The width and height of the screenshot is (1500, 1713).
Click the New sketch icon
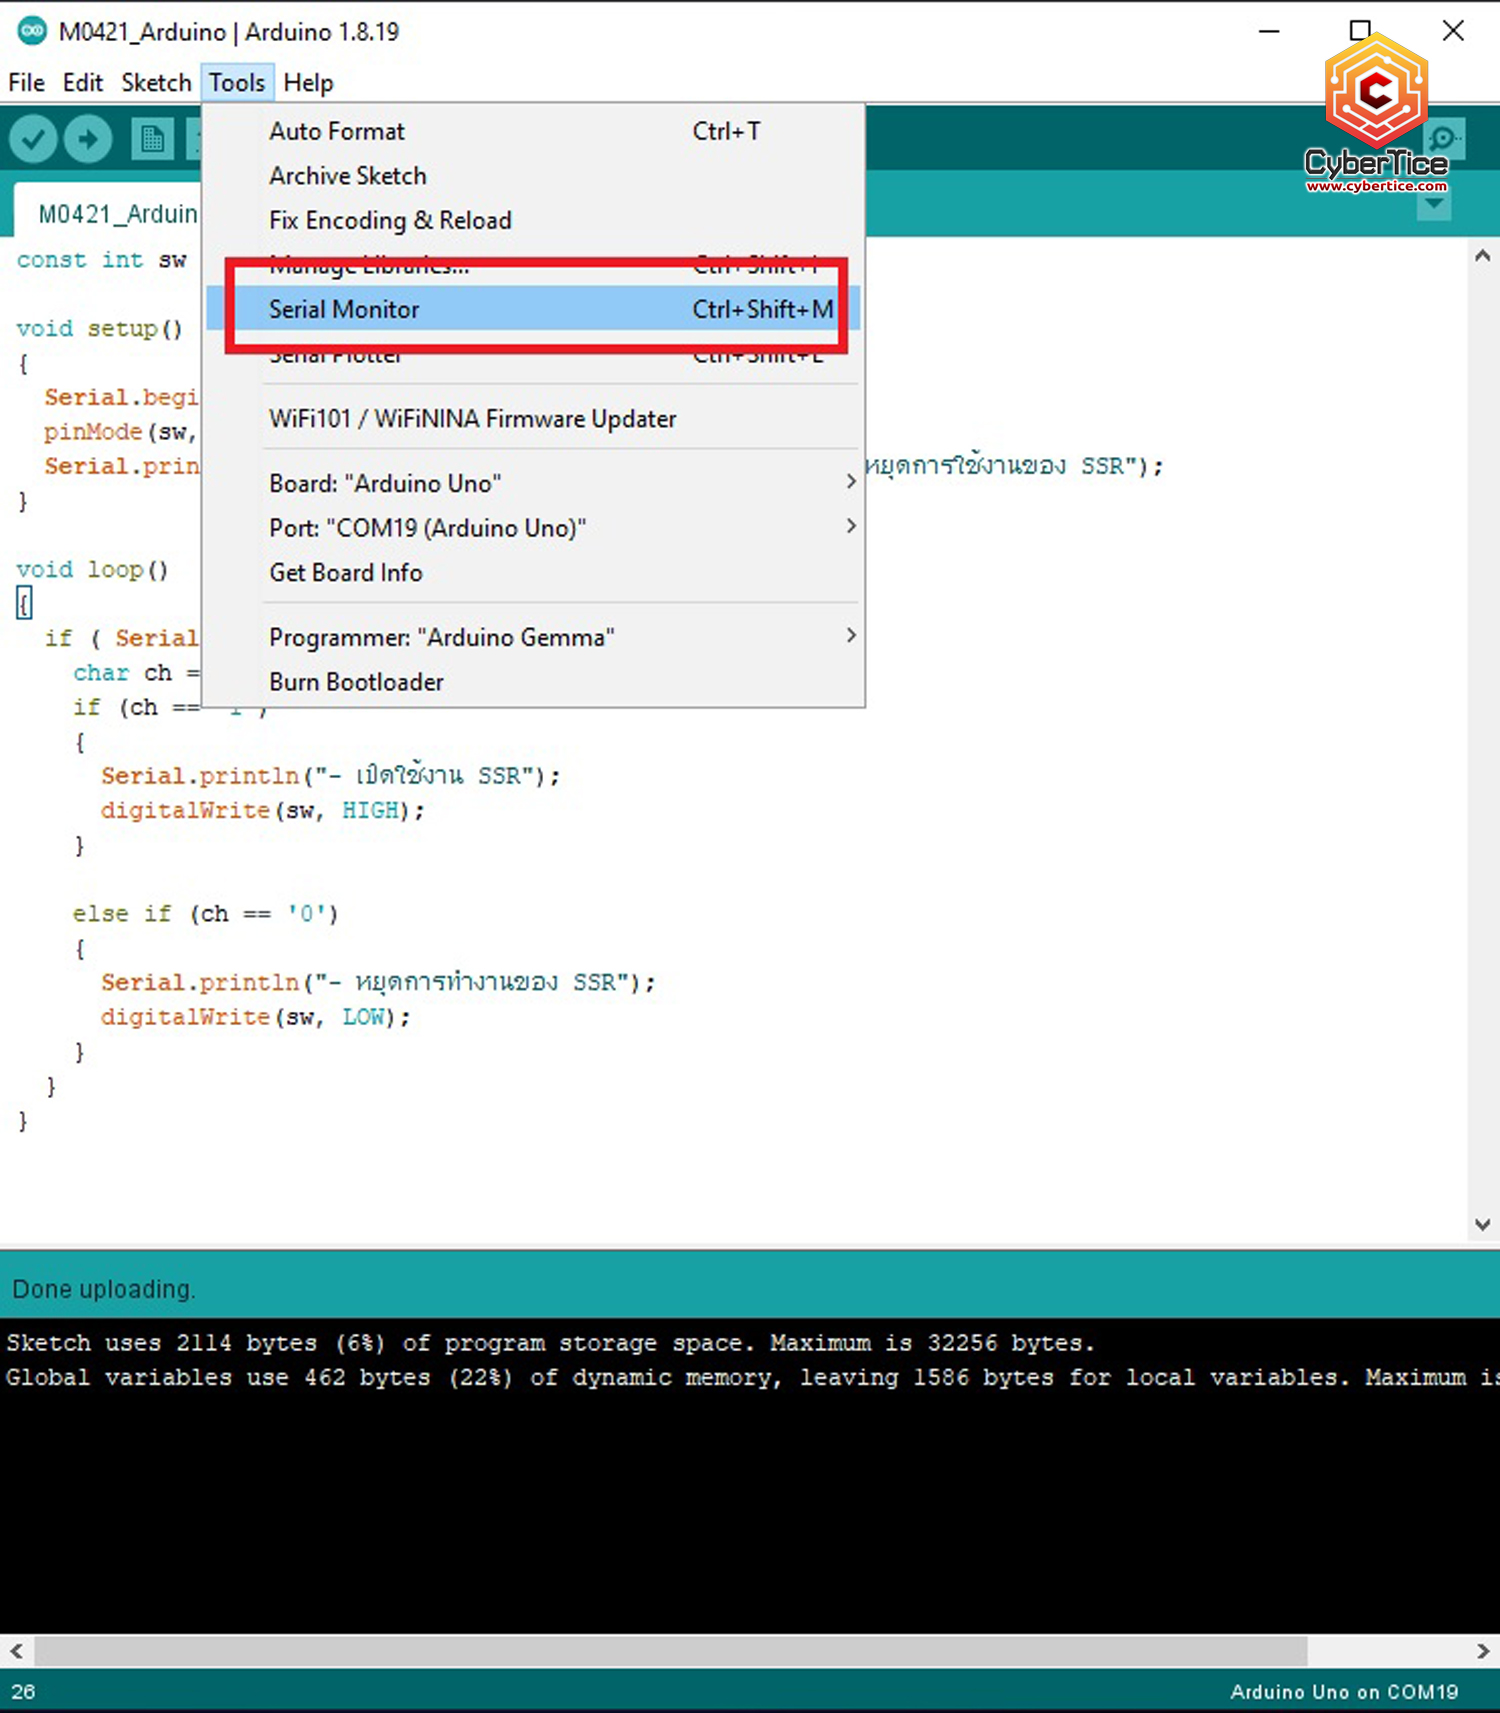pyautogui.click(x=152, y=139)
